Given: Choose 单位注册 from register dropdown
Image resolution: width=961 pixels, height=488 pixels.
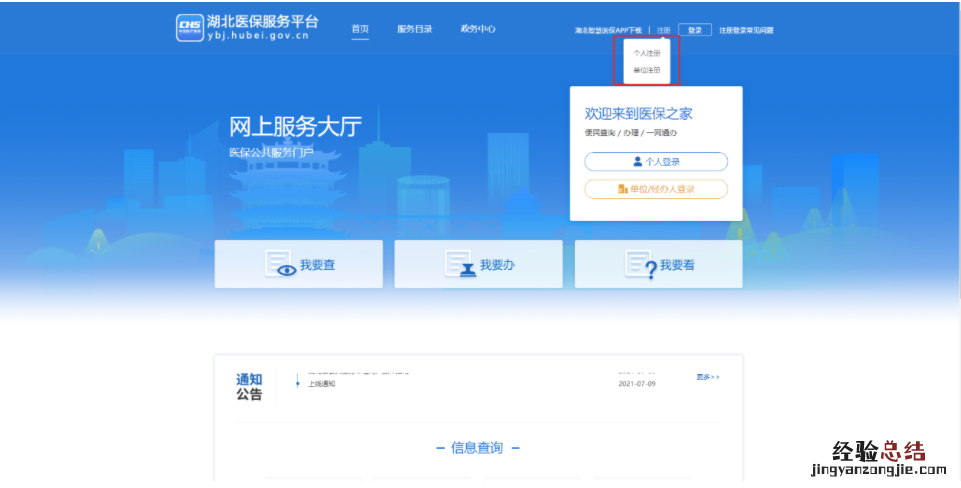Looking at the screenshot, I should (x=647, y=71).
